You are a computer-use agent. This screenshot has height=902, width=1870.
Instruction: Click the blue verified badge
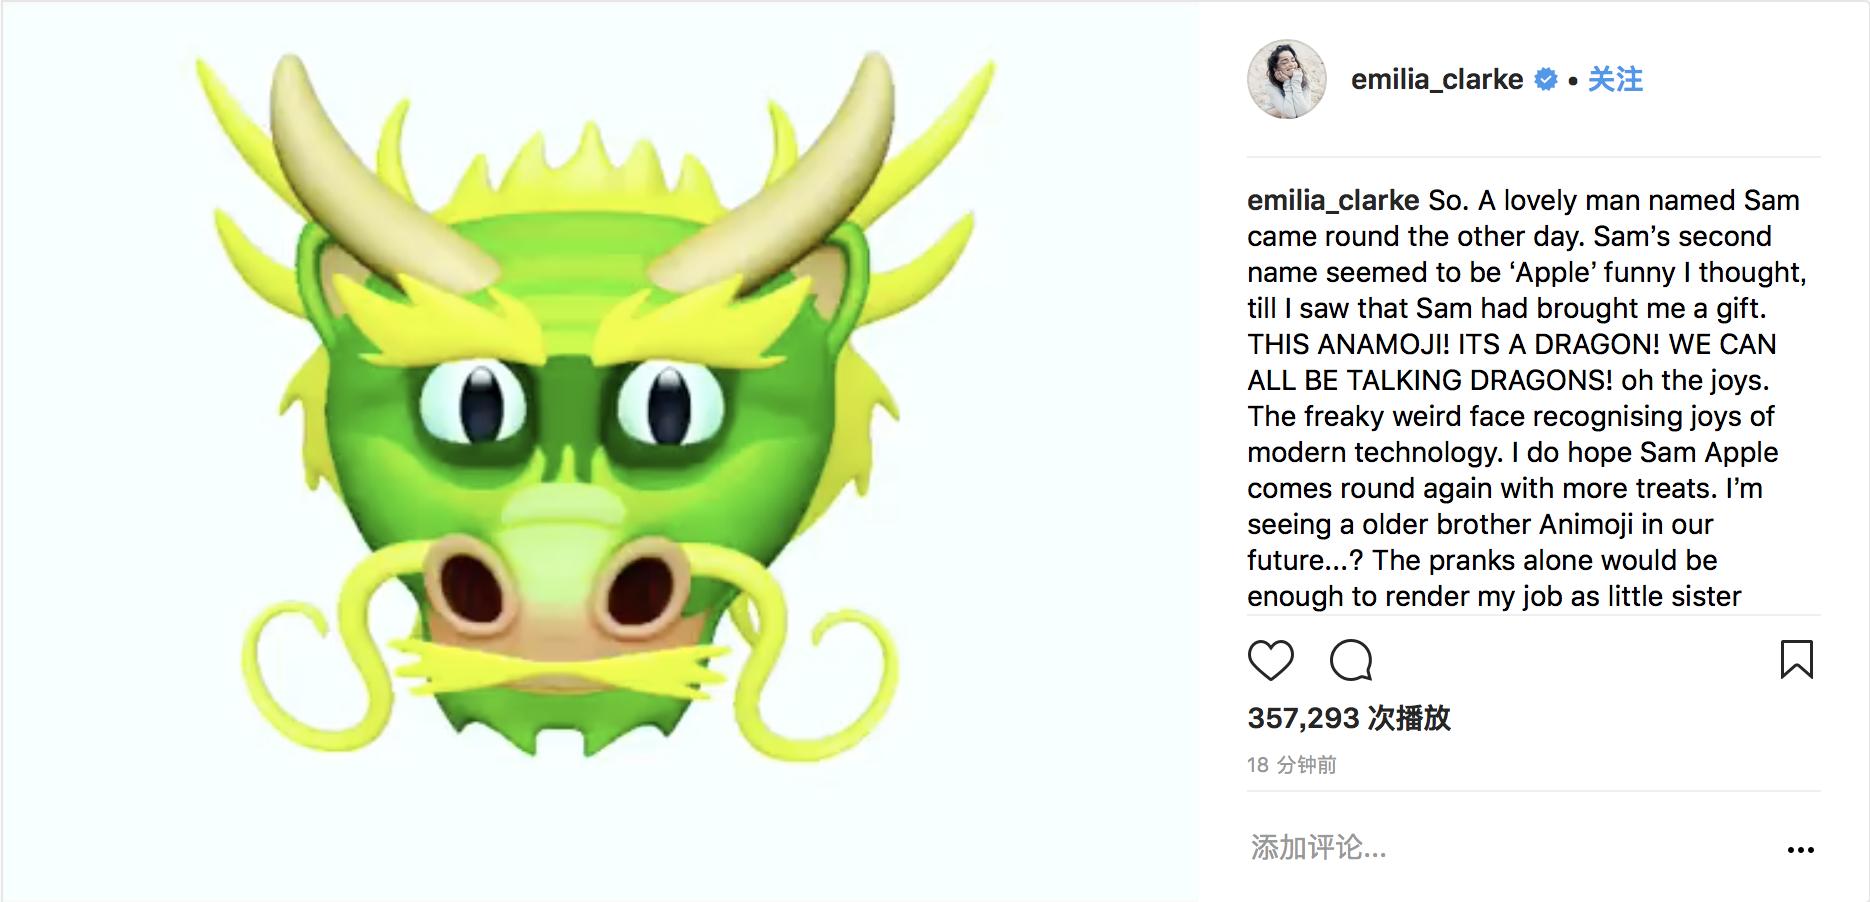tap(1546, 80)
